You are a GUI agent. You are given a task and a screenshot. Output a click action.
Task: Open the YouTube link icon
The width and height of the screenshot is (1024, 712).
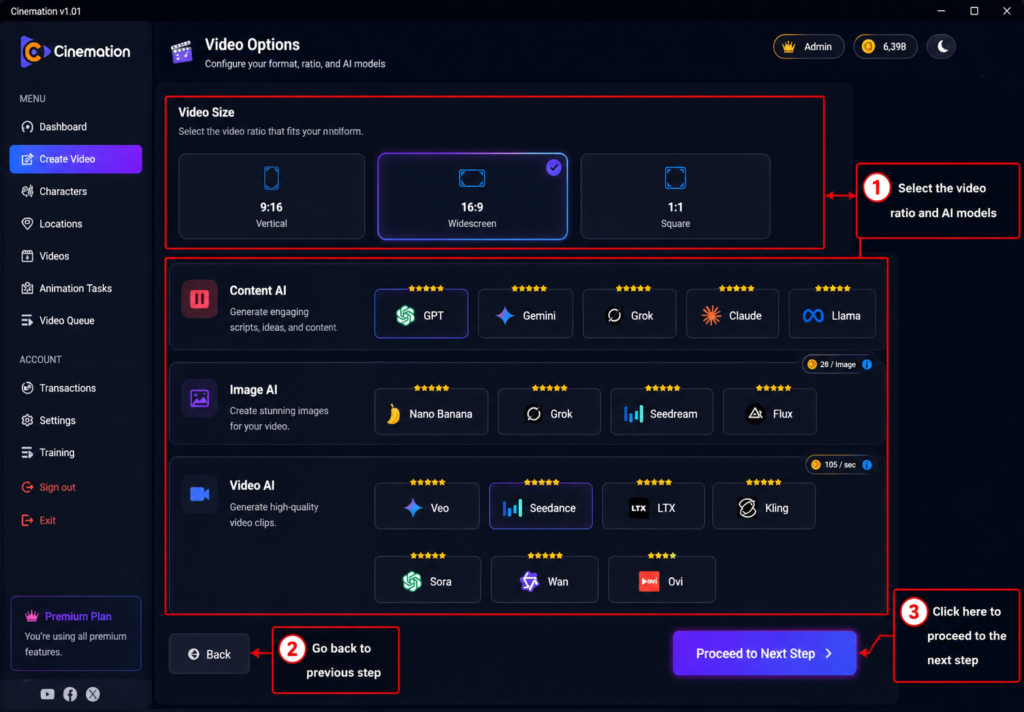tap(47, 694)
